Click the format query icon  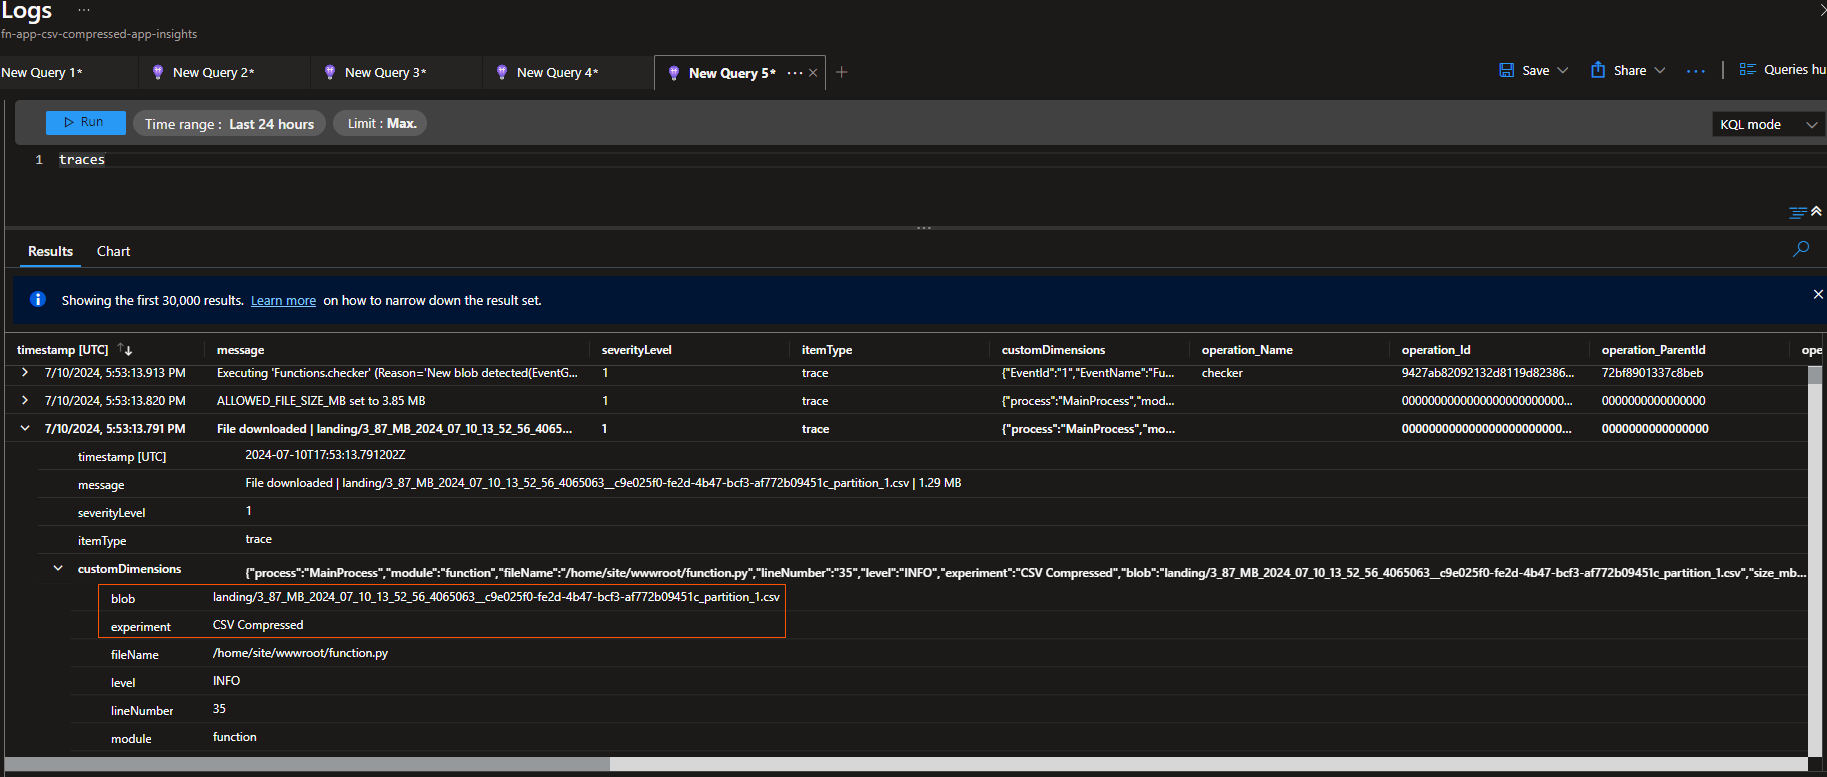pyautogui.click(x=1797, y=212)
